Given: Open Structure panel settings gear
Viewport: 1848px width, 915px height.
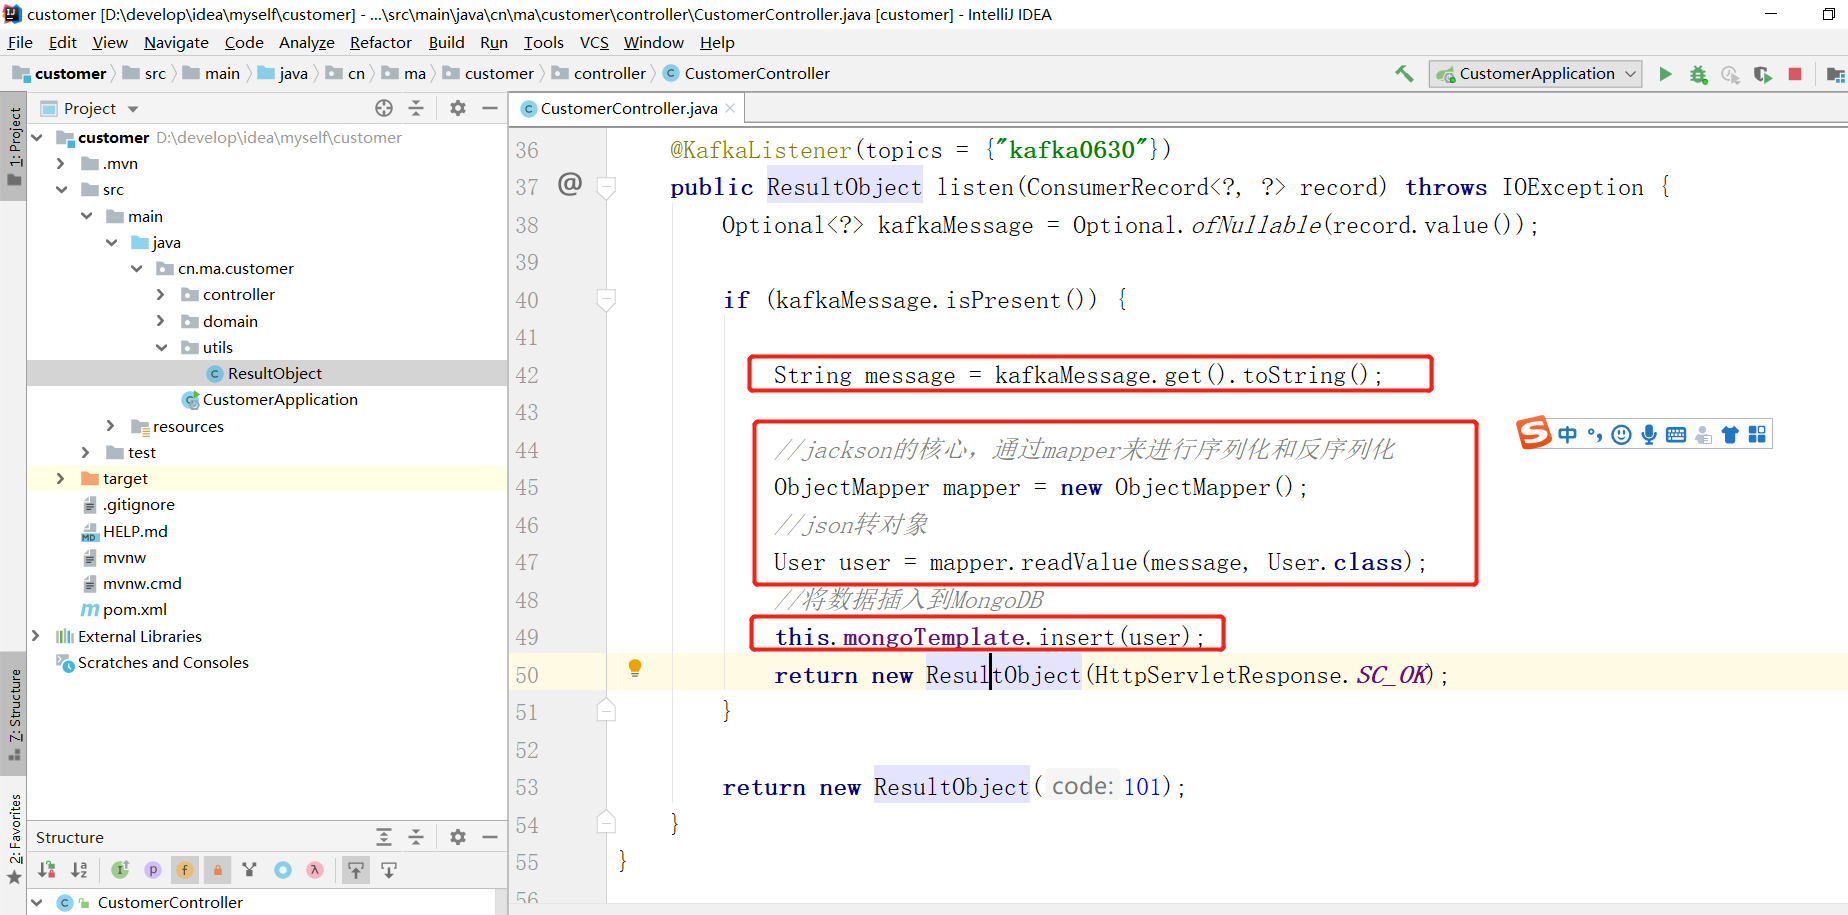Looking at the screenshot, I should click(x=458, y=837).
